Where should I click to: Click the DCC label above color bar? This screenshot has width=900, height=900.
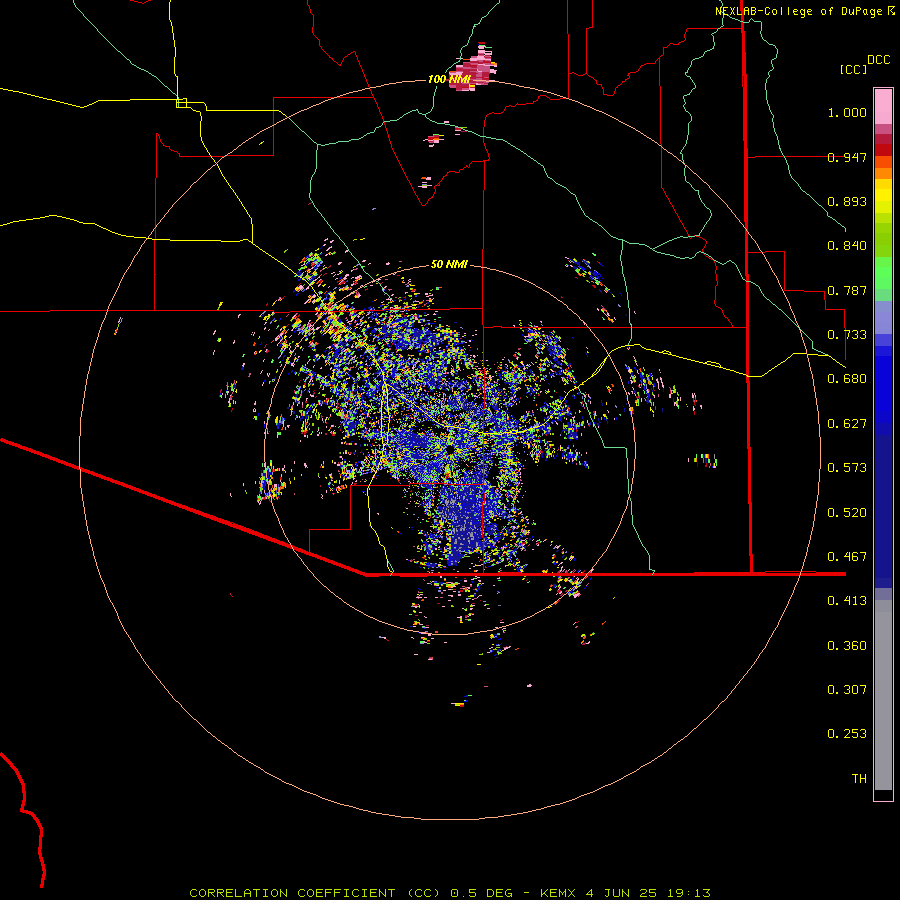tap(879, 59)
